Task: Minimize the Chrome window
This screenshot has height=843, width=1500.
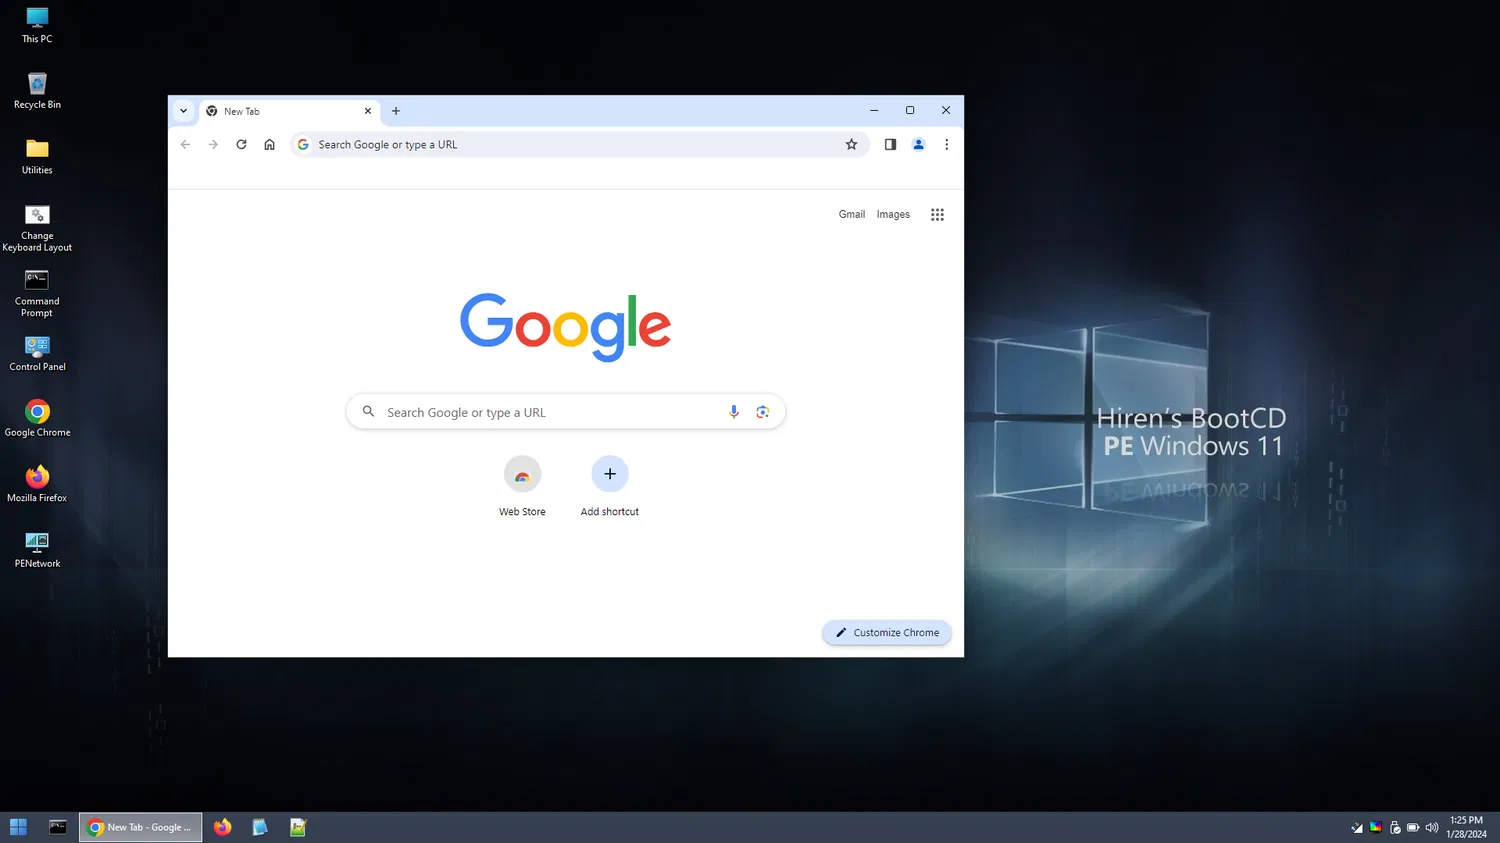Action: point(874,110)
